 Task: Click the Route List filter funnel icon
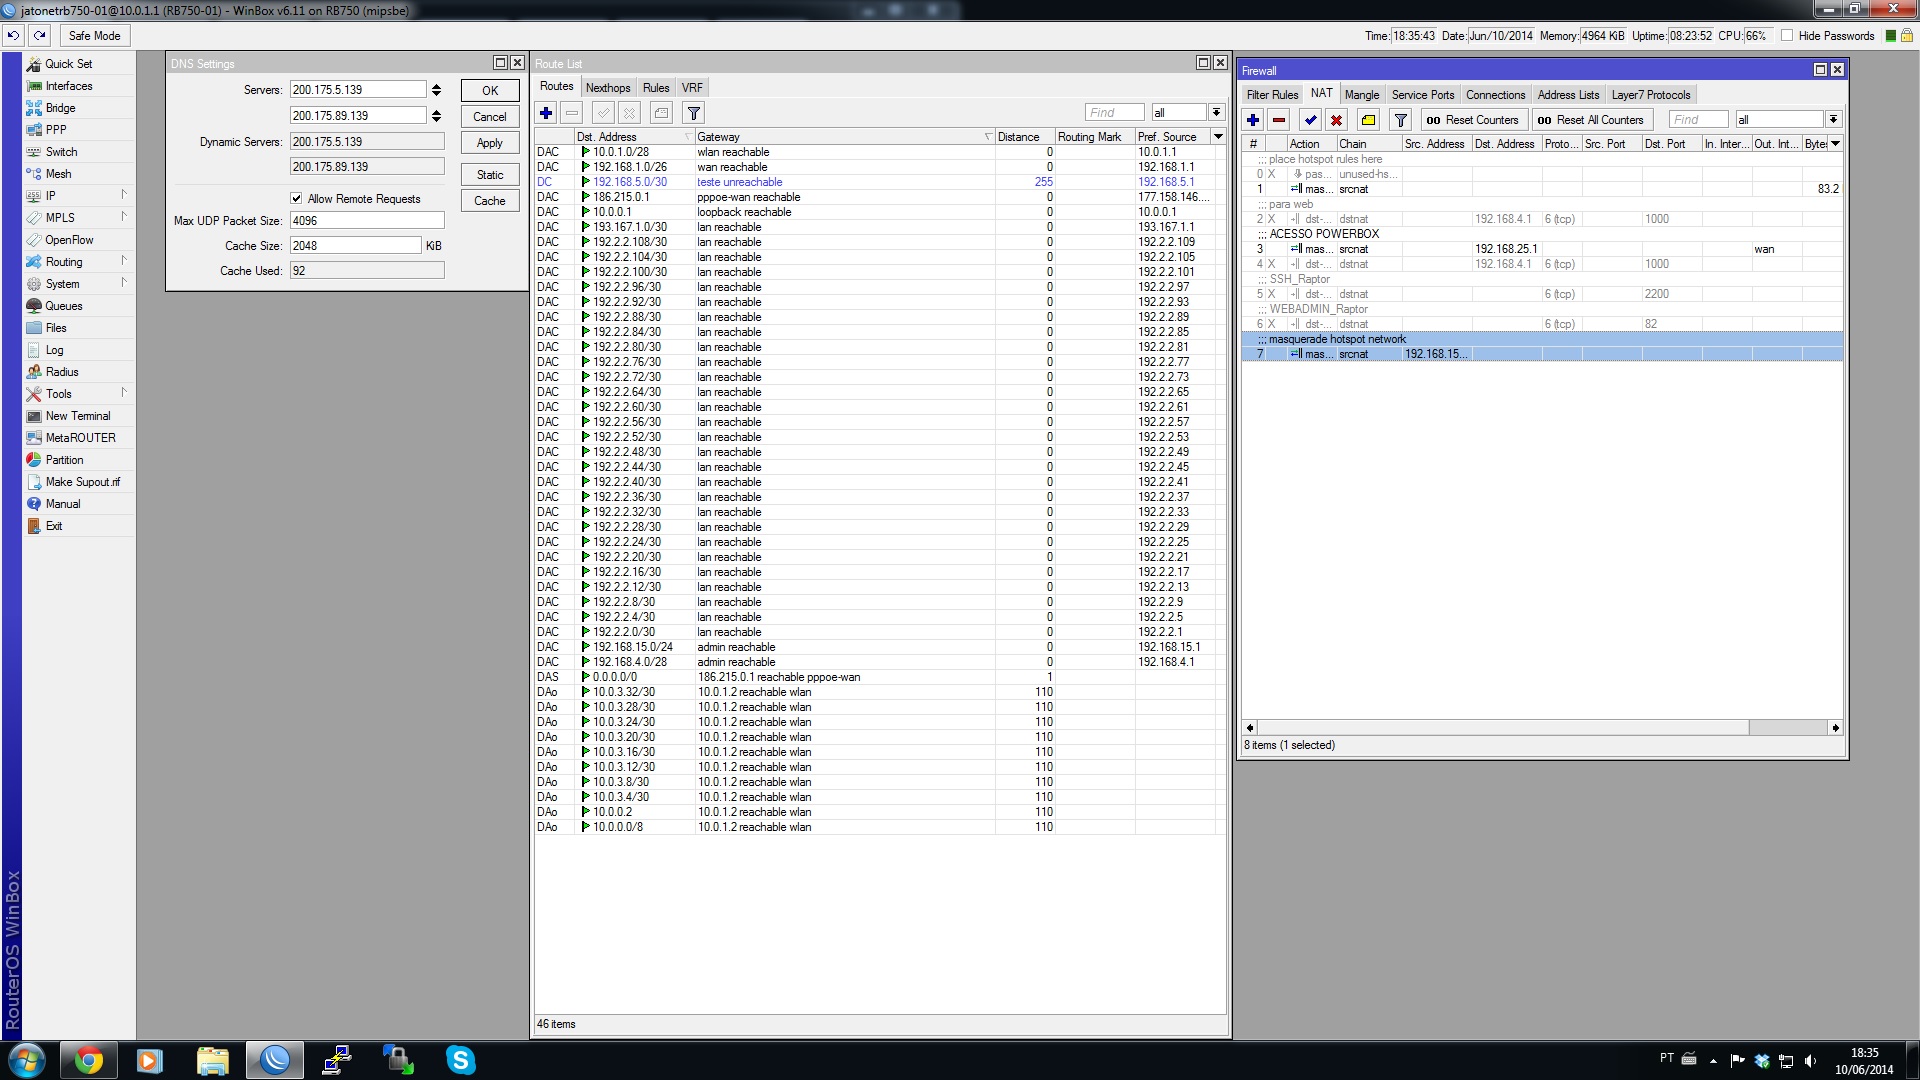tap(693, 113)
